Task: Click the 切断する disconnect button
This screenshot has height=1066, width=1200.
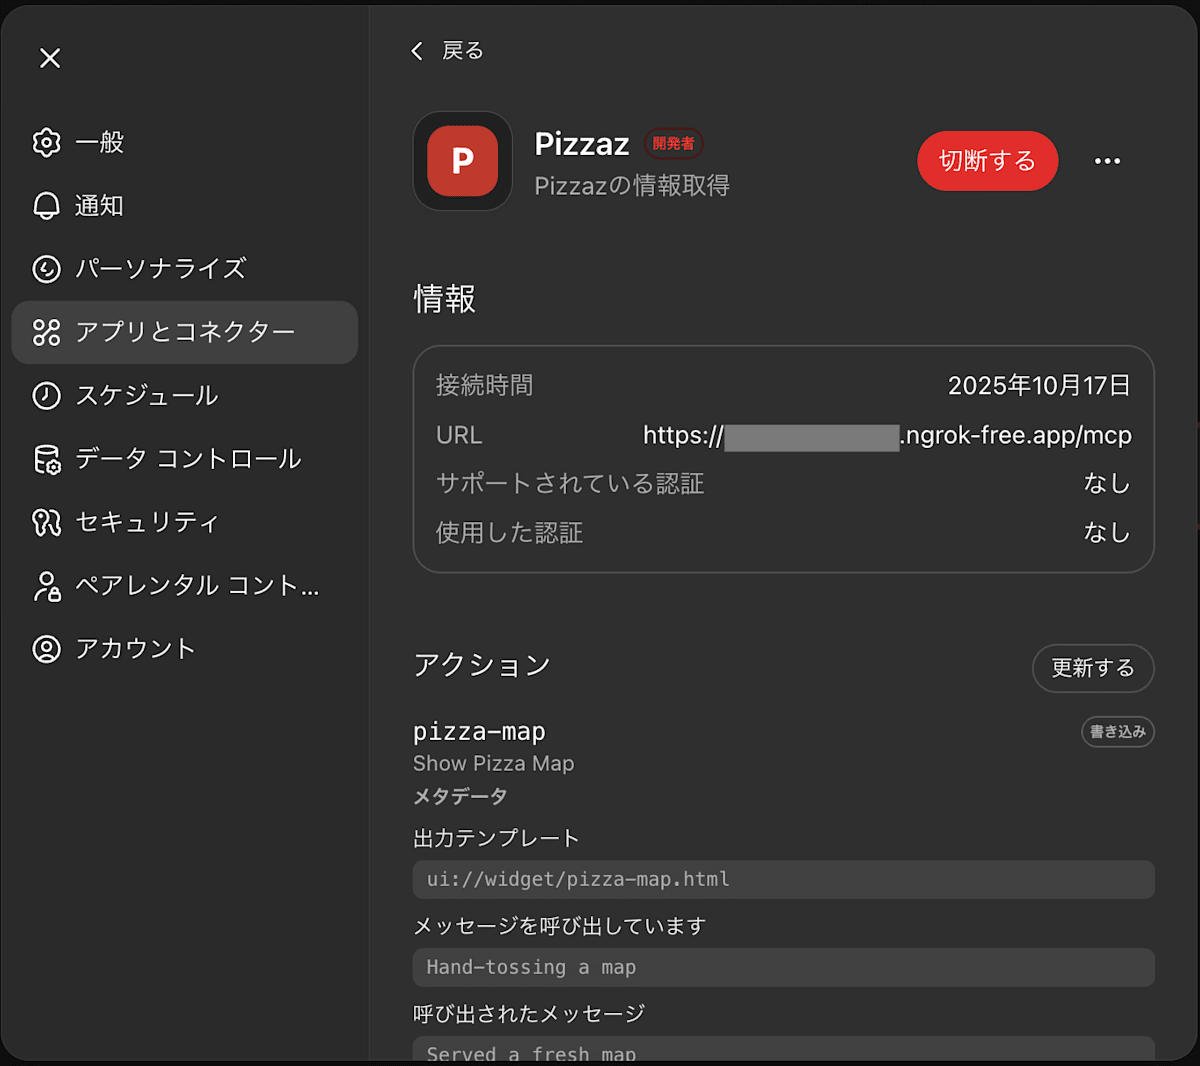Action: [988, 161]
